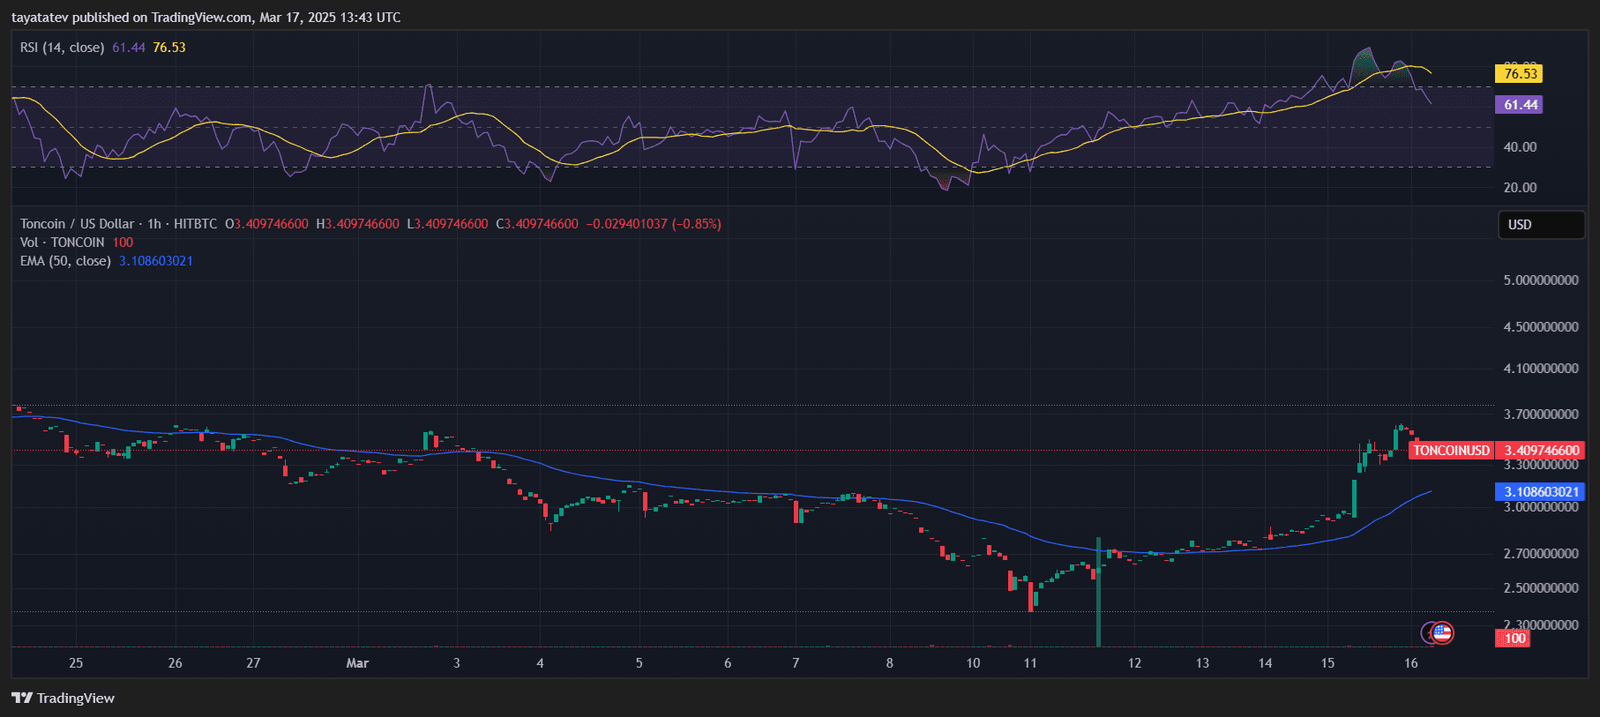Click the 16 date label on time axis
The height and width of the screenshot is (717, 1600).
click(1411, 663)
